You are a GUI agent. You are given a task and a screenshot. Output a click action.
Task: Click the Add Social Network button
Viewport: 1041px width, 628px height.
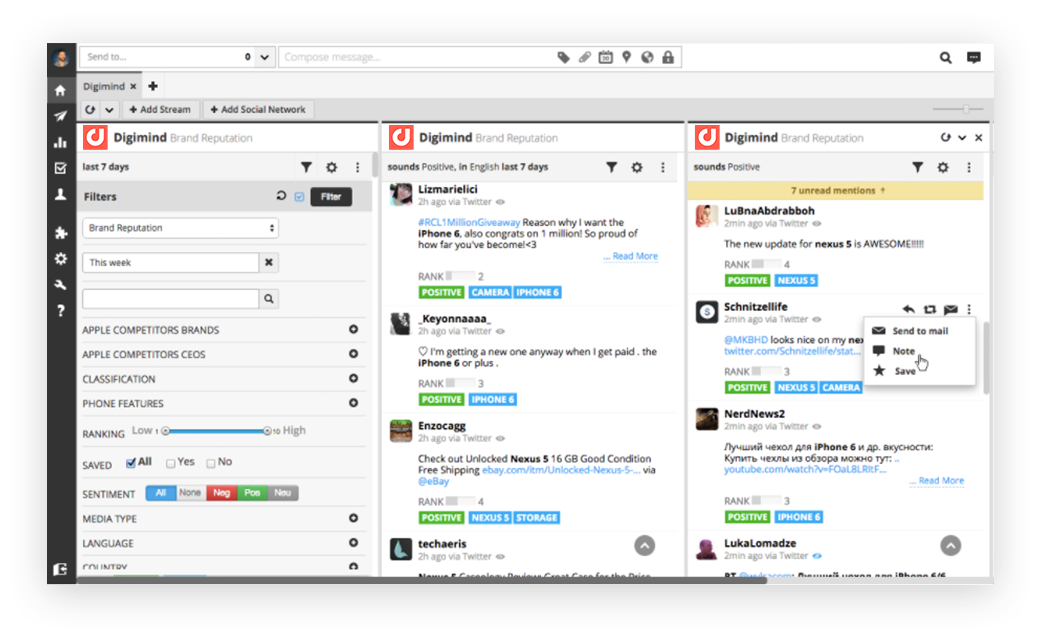point(258,110)
